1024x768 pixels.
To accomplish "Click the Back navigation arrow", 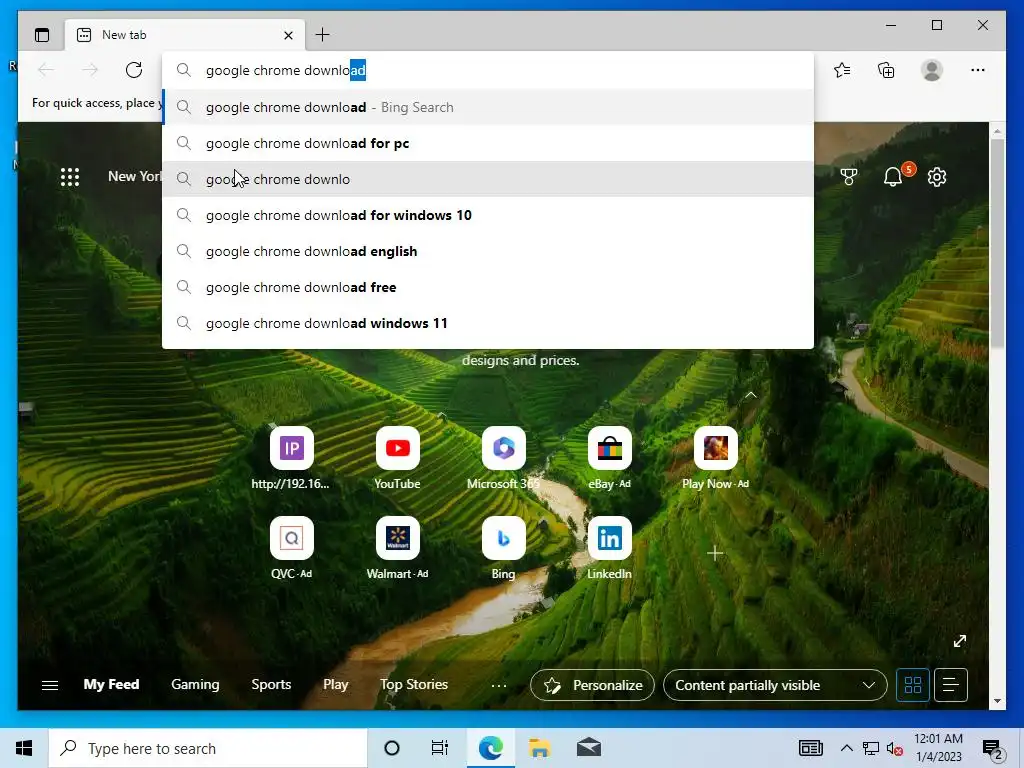I will 46,70.
